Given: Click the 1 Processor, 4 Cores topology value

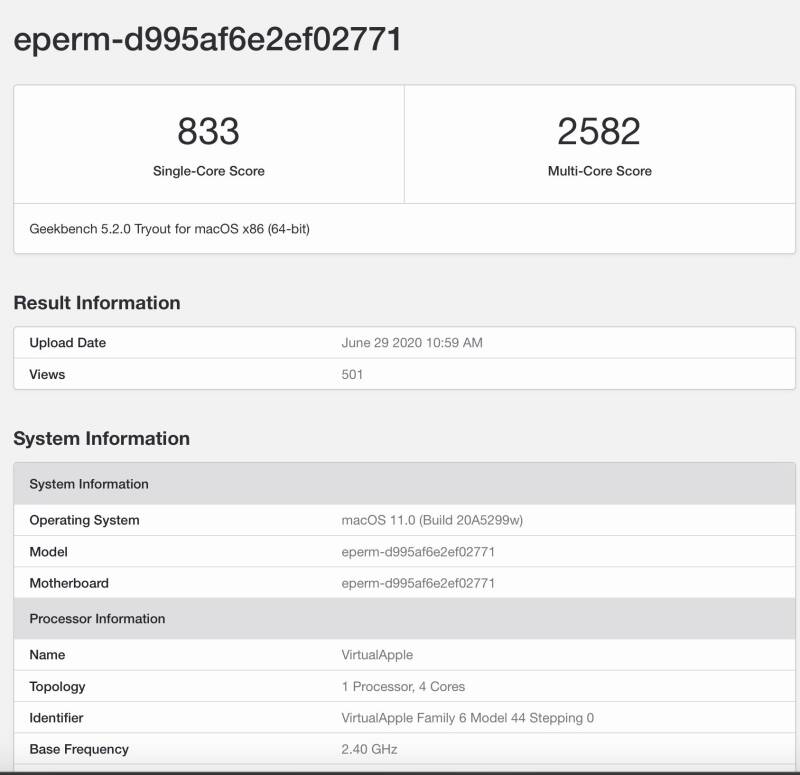Looking at the screenshot, I should pos(403,686).
